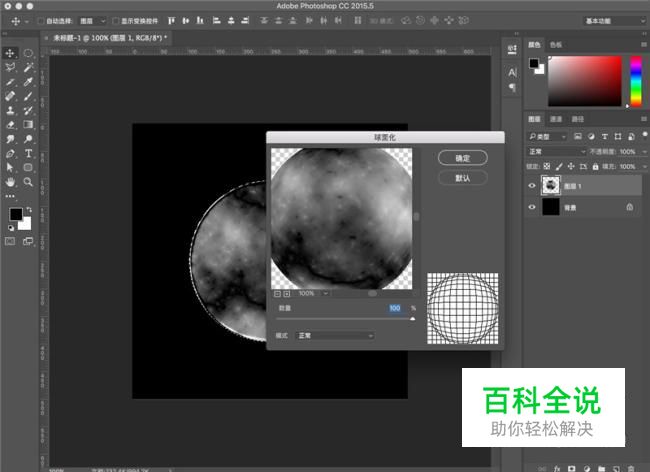Image resolution: width=650 pixels, height=472 pixels.
Task: Select the Rounded Rectangle shape tool
Action: [x=28, y=167]
